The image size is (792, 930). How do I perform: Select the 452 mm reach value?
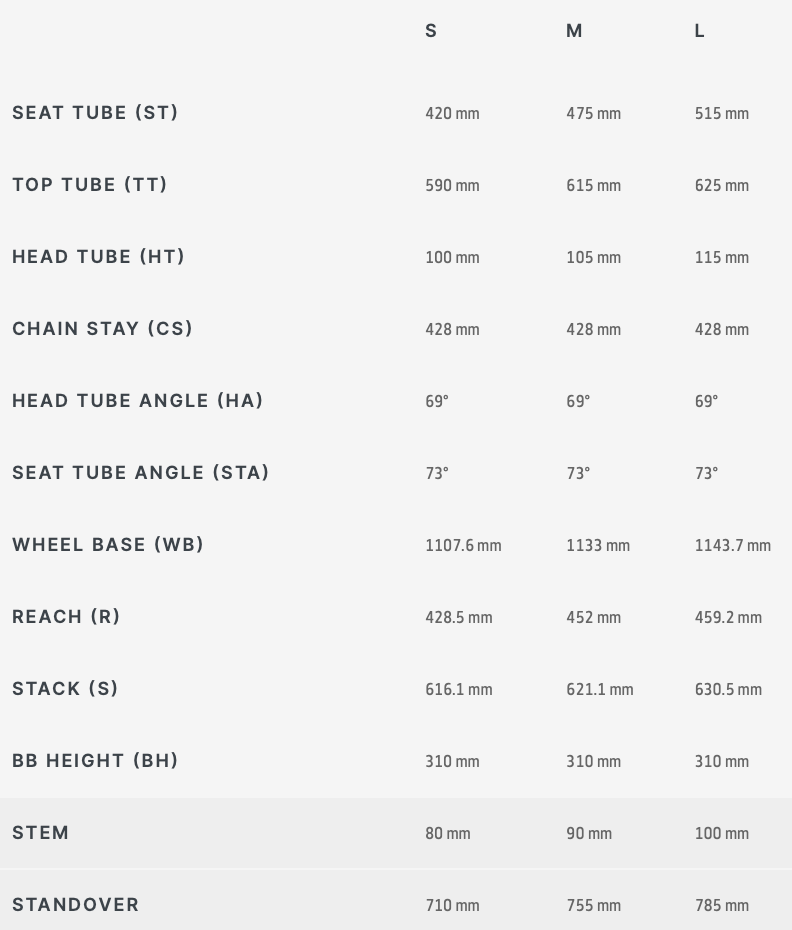click(593, 617)
